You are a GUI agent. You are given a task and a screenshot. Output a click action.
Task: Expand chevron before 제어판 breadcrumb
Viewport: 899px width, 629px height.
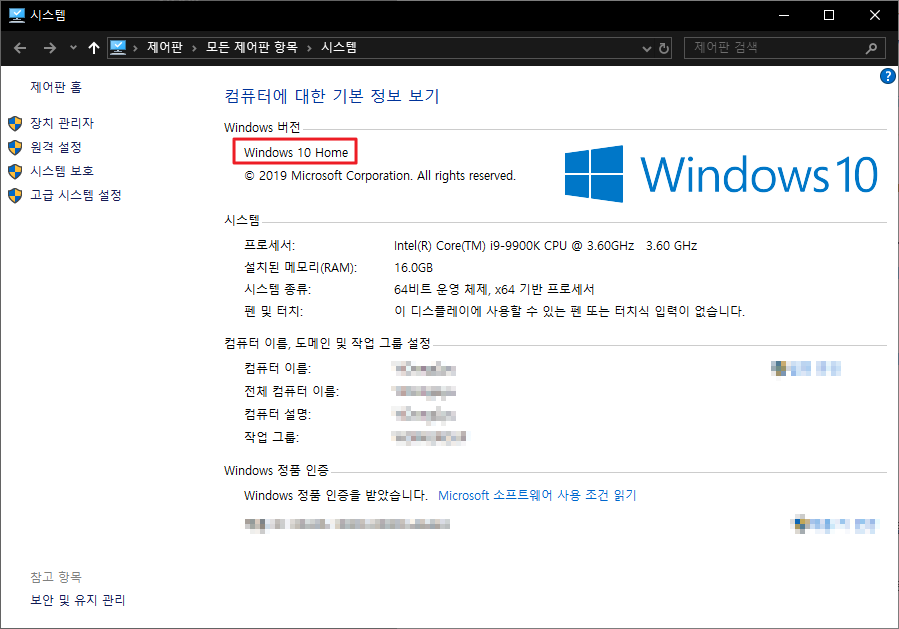point(135,48)
